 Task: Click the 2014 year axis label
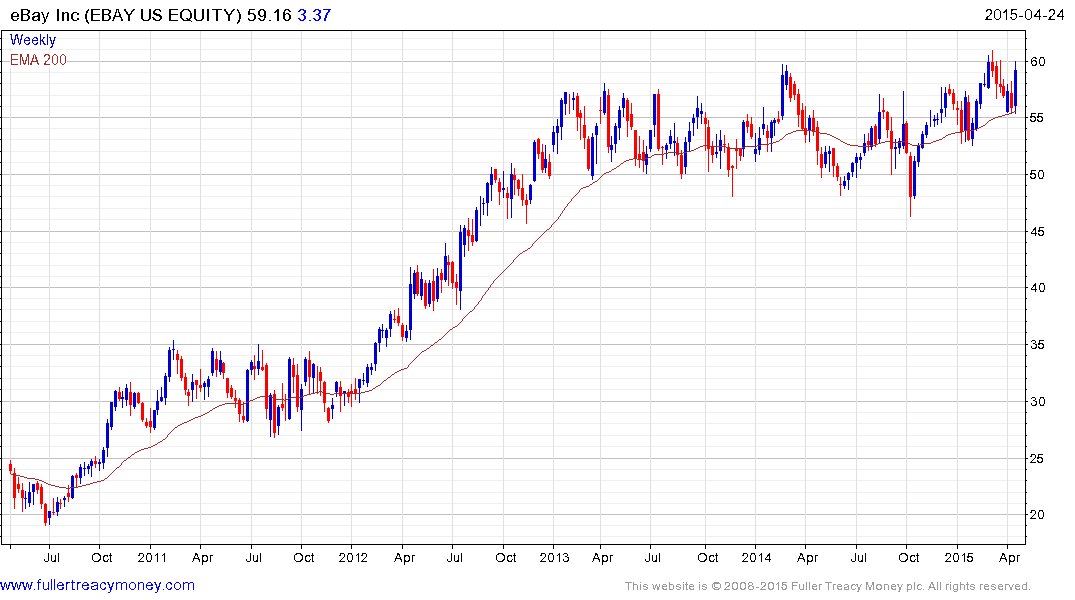[x=756, y=557]
